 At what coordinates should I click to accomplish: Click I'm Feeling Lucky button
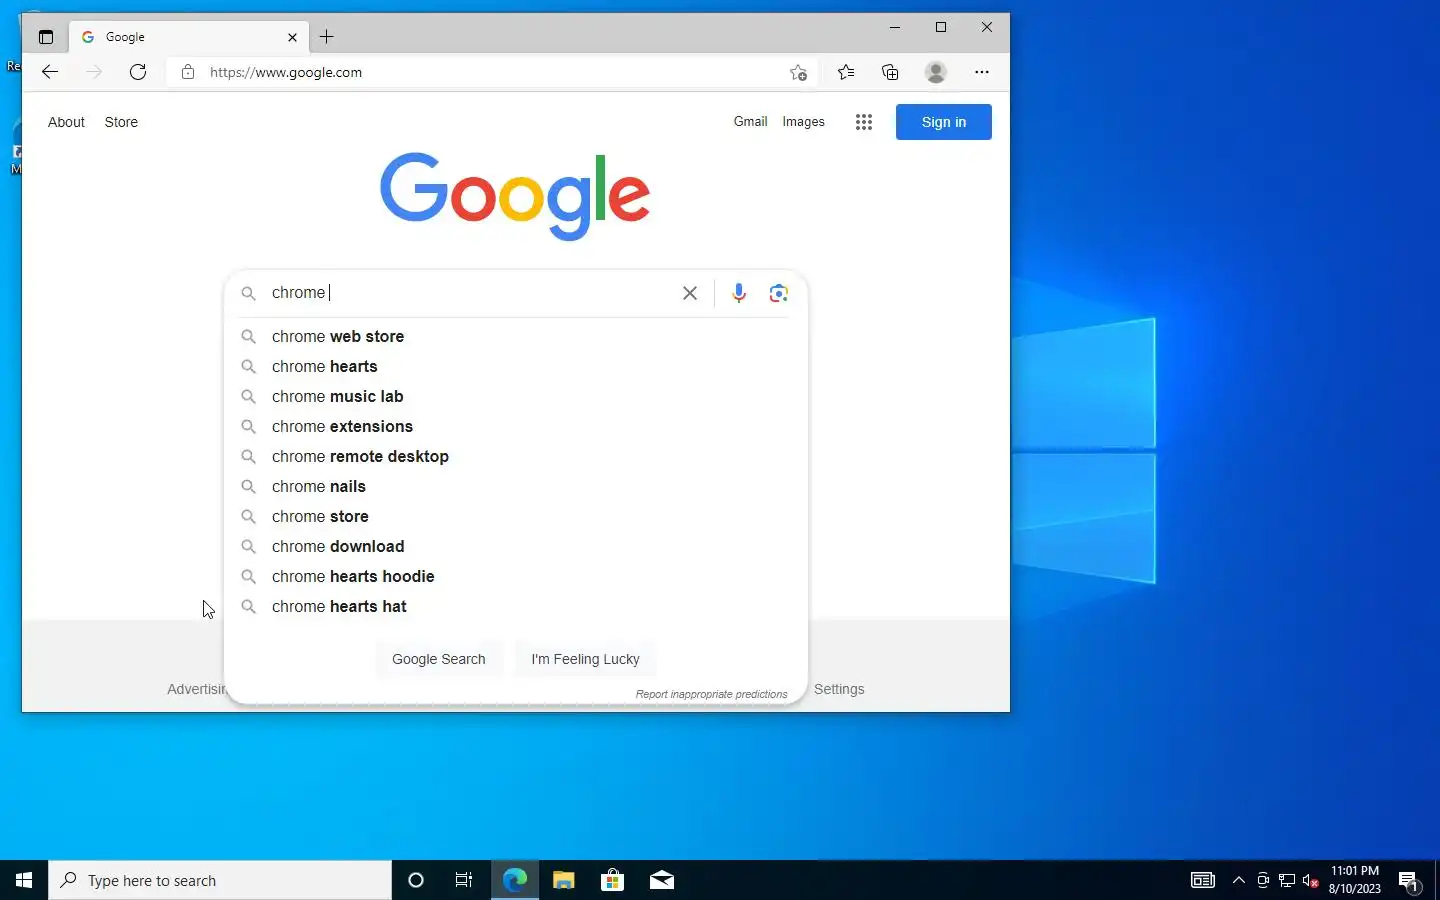tap(585, 659)
